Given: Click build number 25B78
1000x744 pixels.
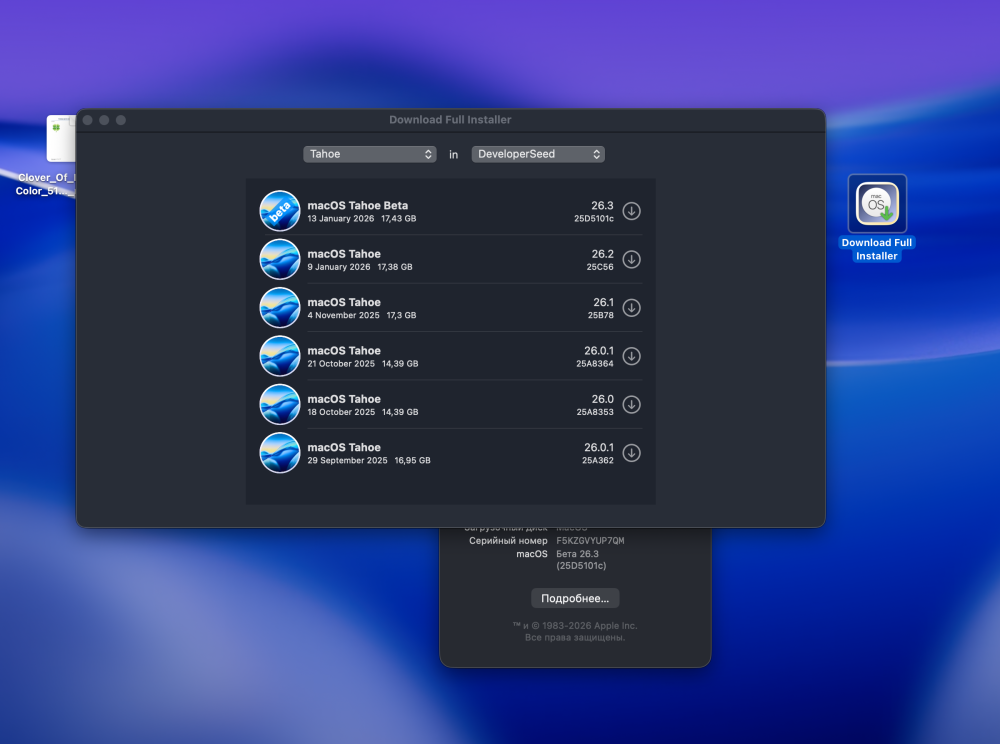Looking at the screenshot, I should [x=601, y=316].
